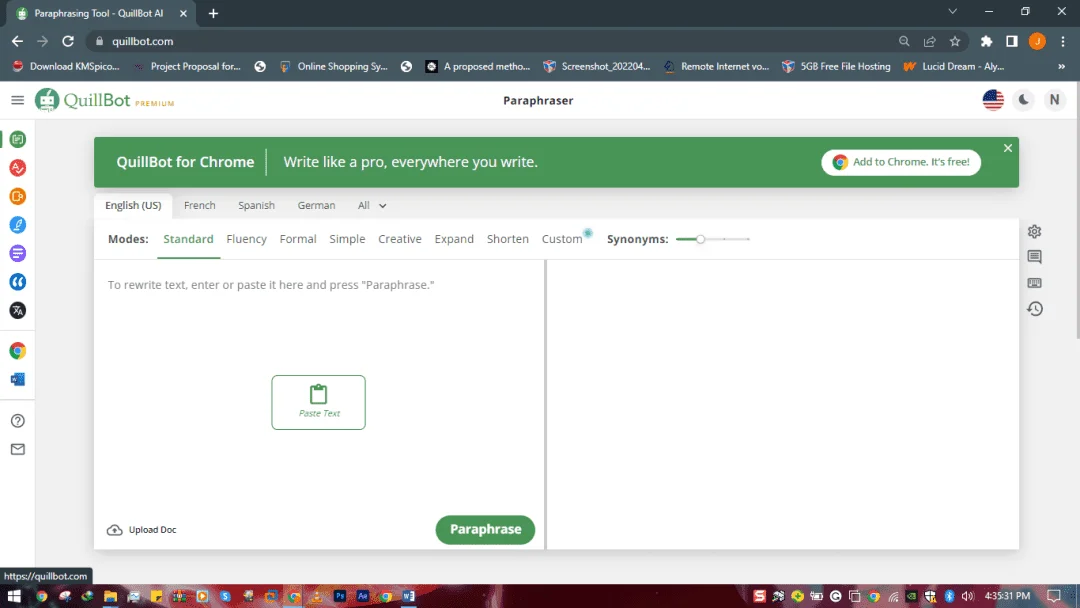Click the Synonyms slider handle
1080x608 pixels.
pyautogui.click(x=700, y=239)
